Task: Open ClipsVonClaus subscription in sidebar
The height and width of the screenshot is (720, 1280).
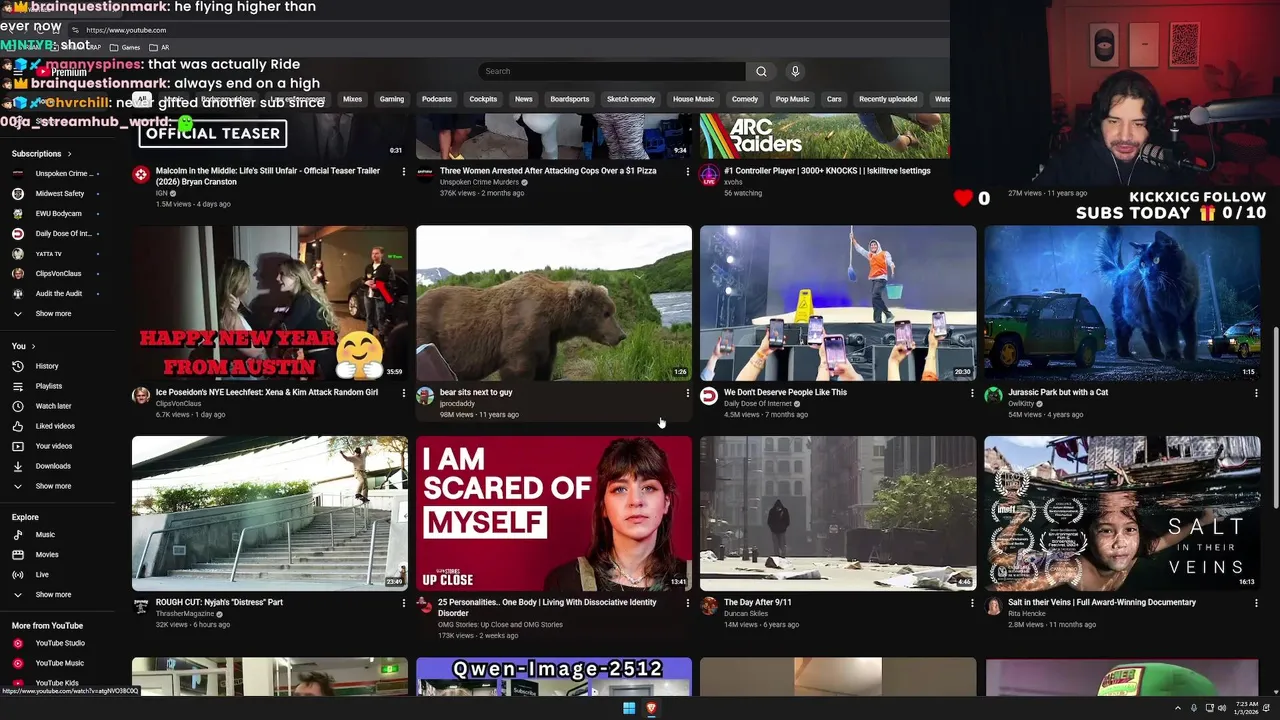Action: (59, 274)
